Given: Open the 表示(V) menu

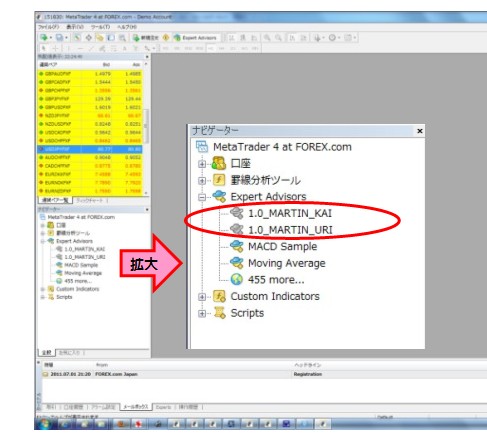Looking at the screenshot, I should [75, 27].
